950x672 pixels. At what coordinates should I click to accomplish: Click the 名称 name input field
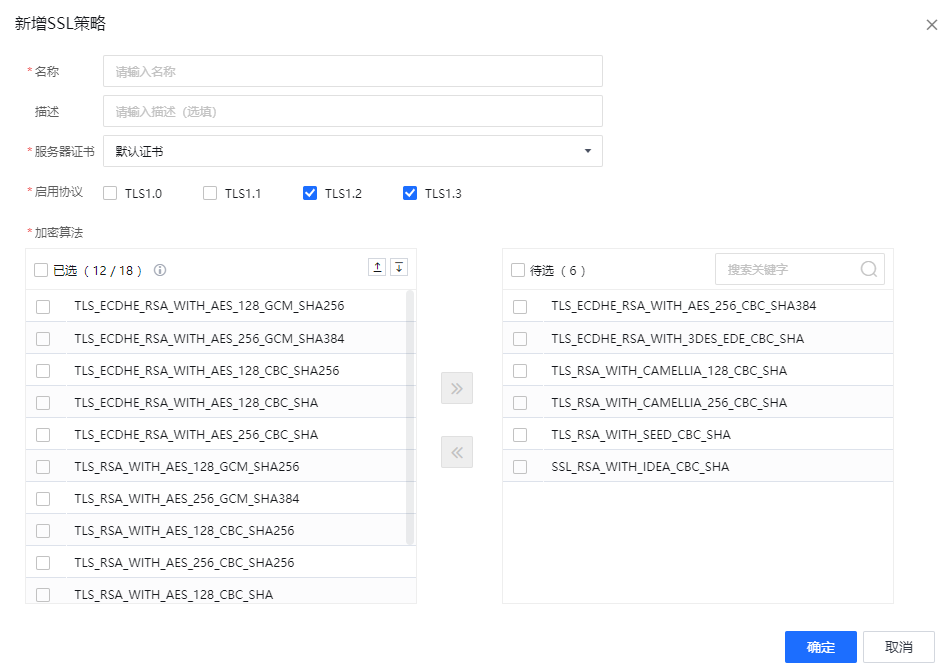[352, 71]
